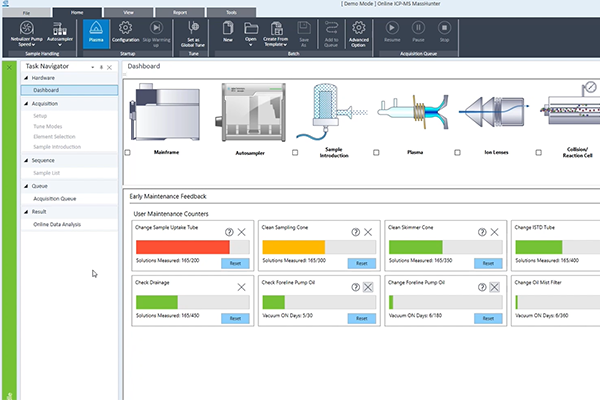The height and width of the screenshot is (400, 600).
Task: Reset the Change Foreline Pump Oil counter
Action: tap(488, 318)
